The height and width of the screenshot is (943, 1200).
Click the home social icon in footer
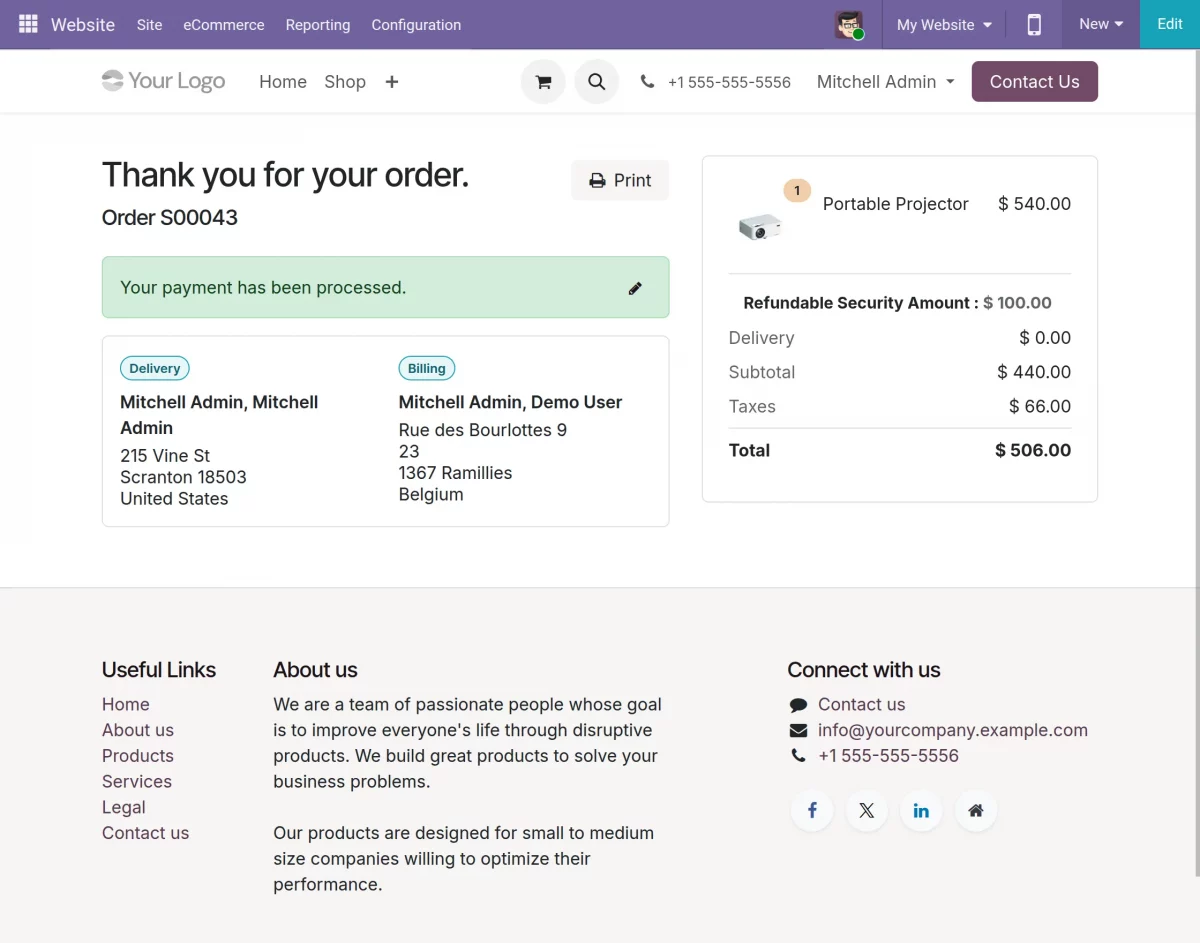coord(976,810)
